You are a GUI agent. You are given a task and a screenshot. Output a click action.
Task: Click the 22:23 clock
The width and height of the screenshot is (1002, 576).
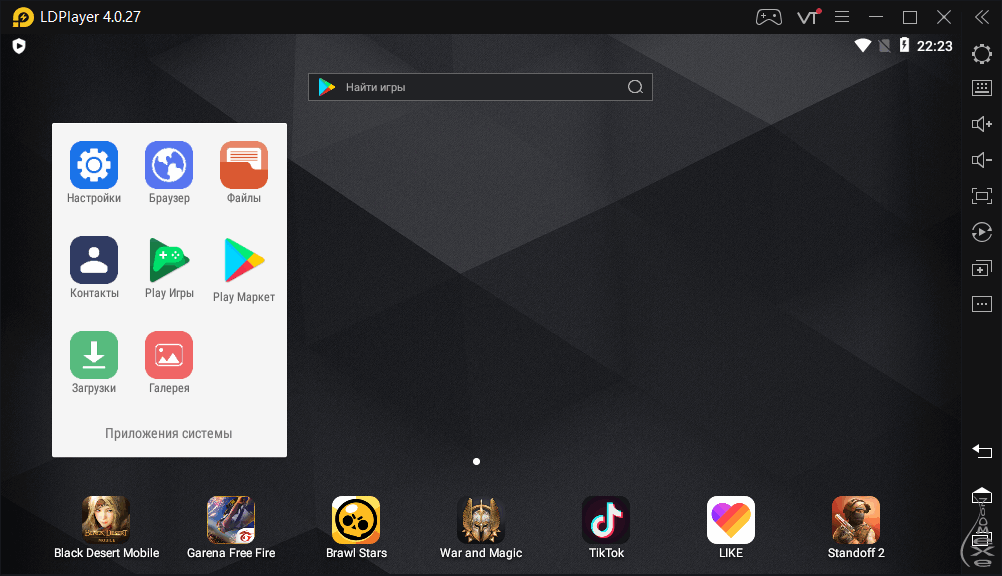pos(934,46)
